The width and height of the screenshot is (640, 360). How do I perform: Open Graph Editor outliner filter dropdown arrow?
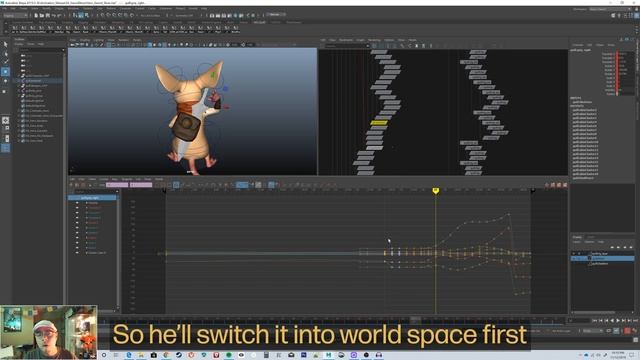tap(118, 191)
